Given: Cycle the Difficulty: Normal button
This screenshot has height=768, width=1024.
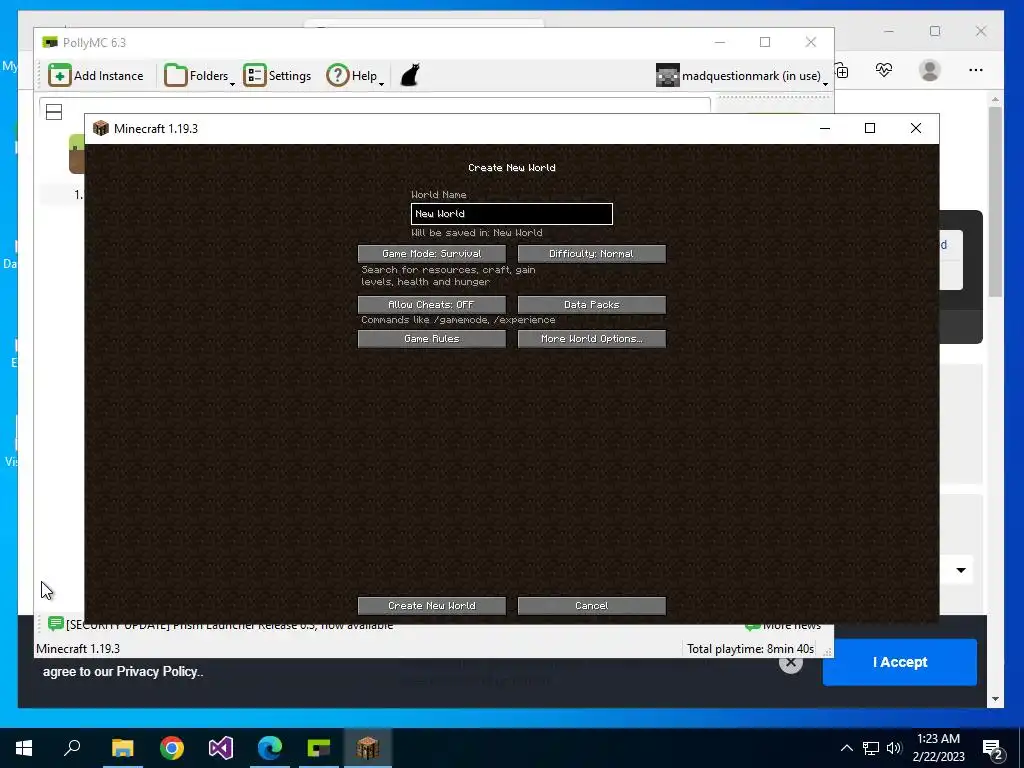Looking at the screenshot, I should pos(592,253).
